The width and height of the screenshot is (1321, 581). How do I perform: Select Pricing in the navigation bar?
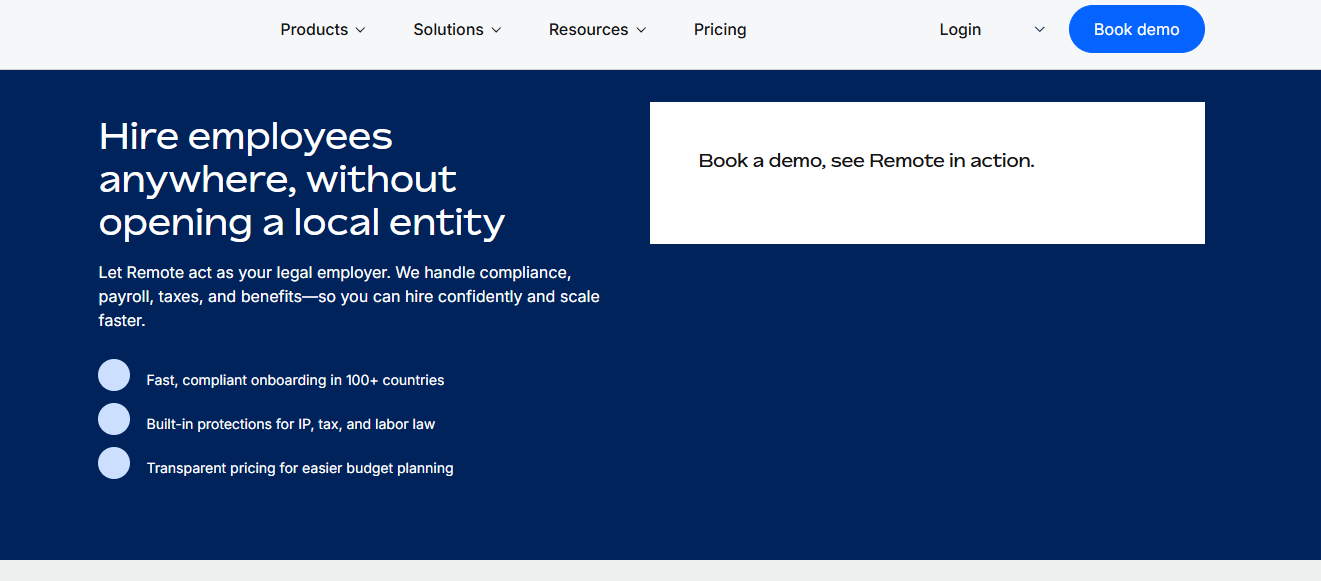(x=720, y=29)
